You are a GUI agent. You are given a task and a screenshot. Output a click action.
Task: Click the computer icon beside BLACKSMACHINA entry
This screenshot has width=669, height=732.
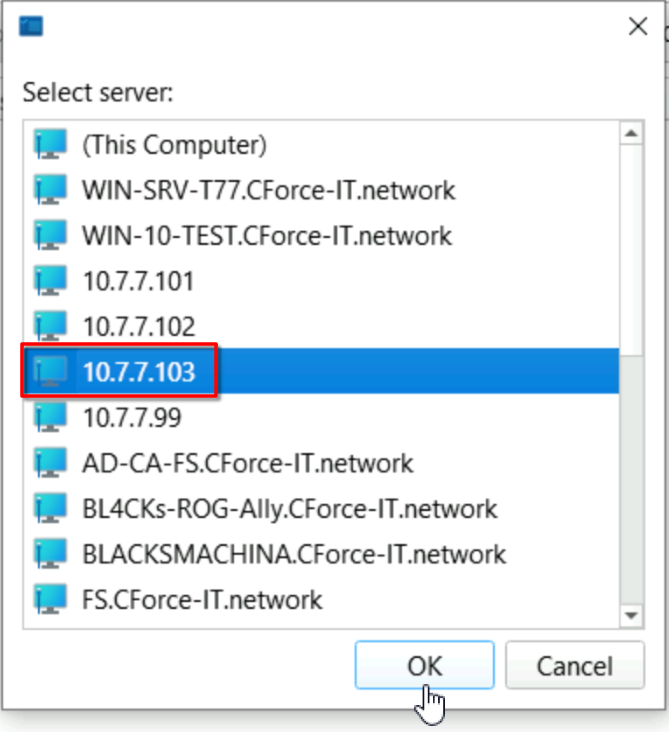(x=50, y=554)
